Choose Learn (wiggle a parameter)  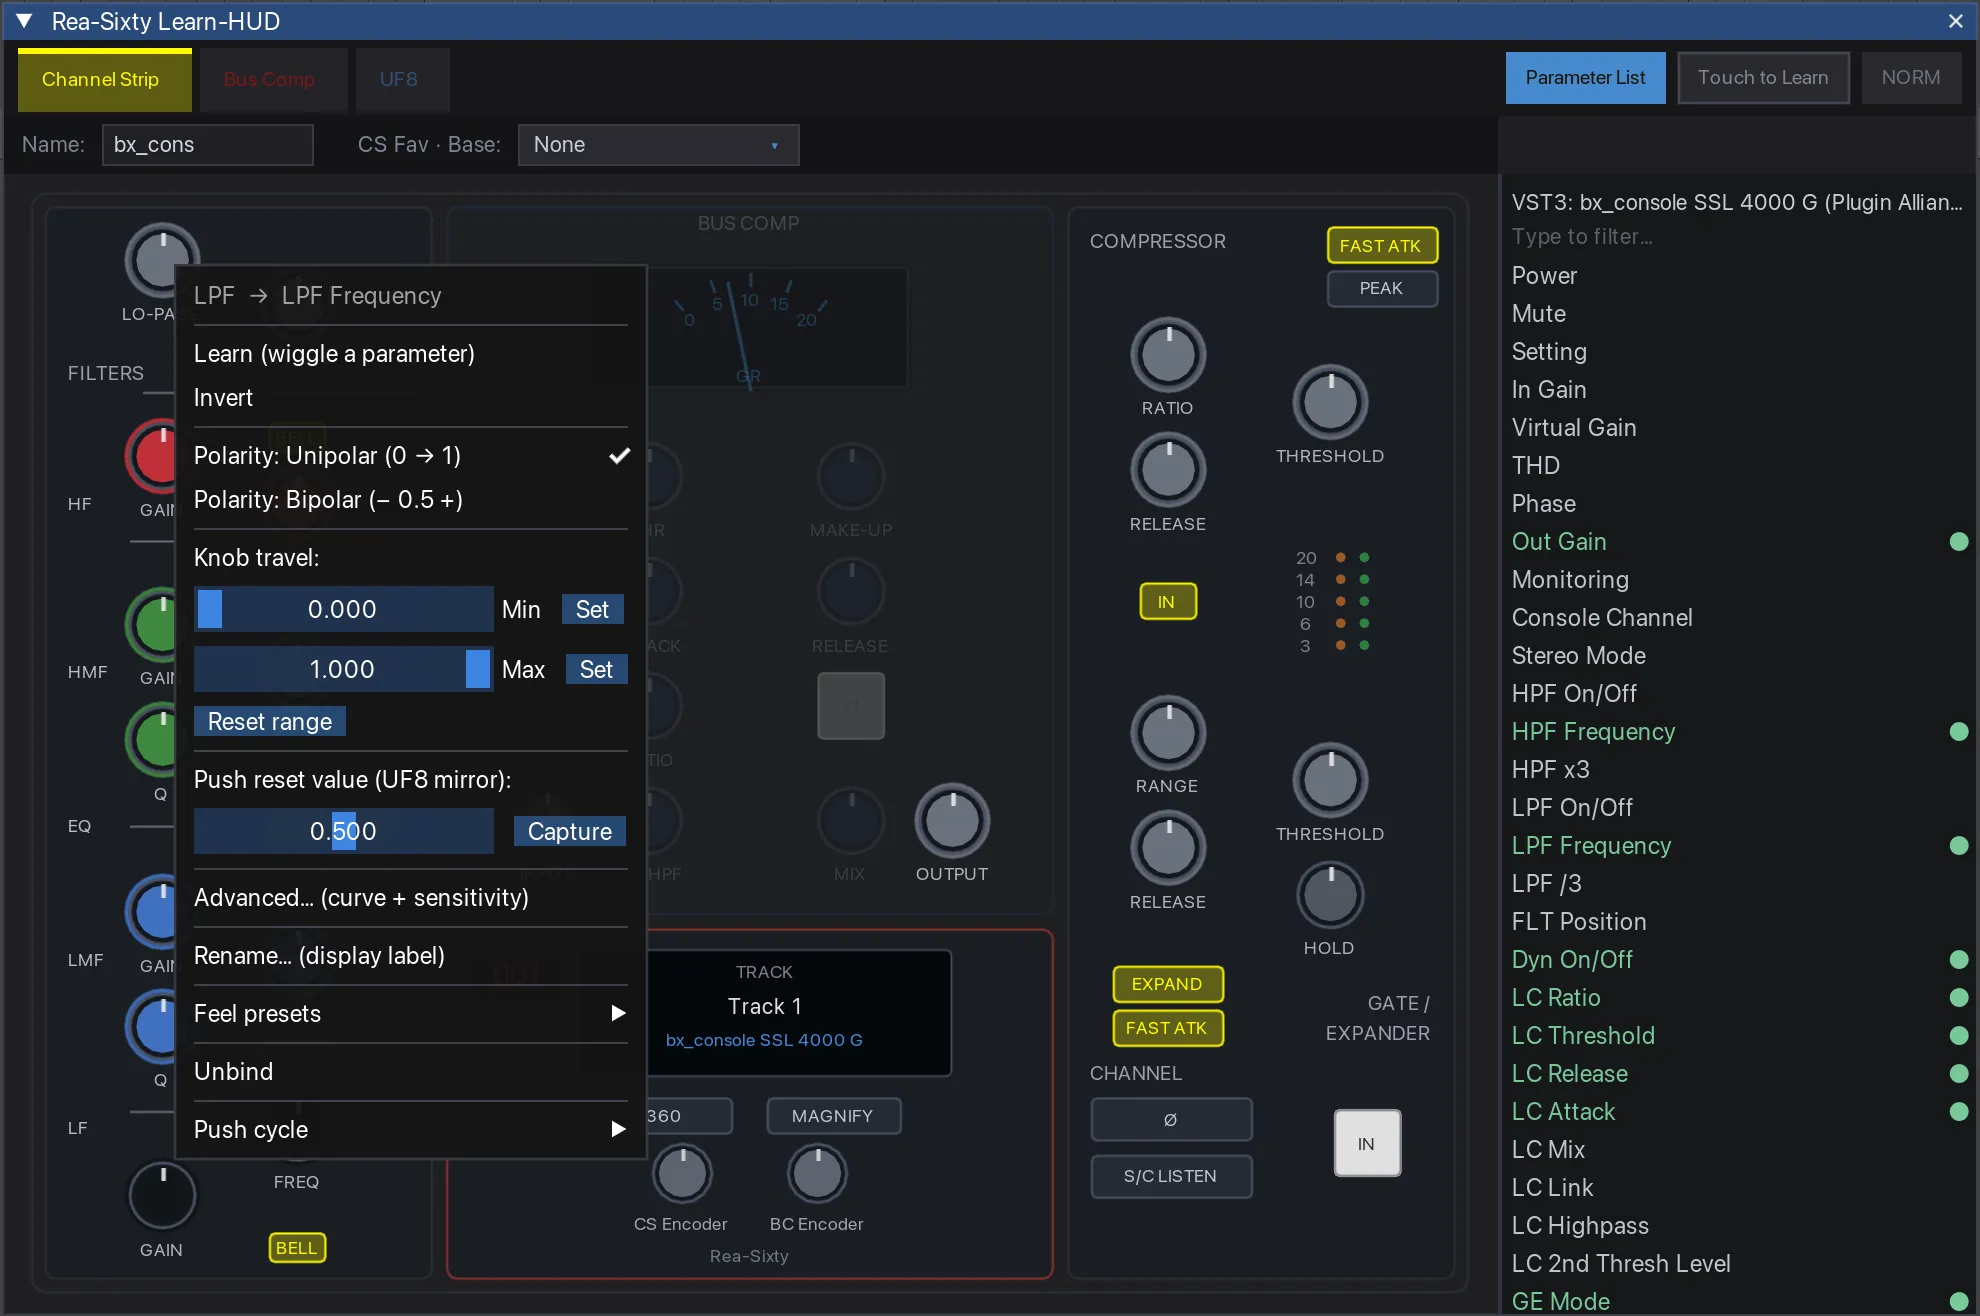[x=410, y=354]
